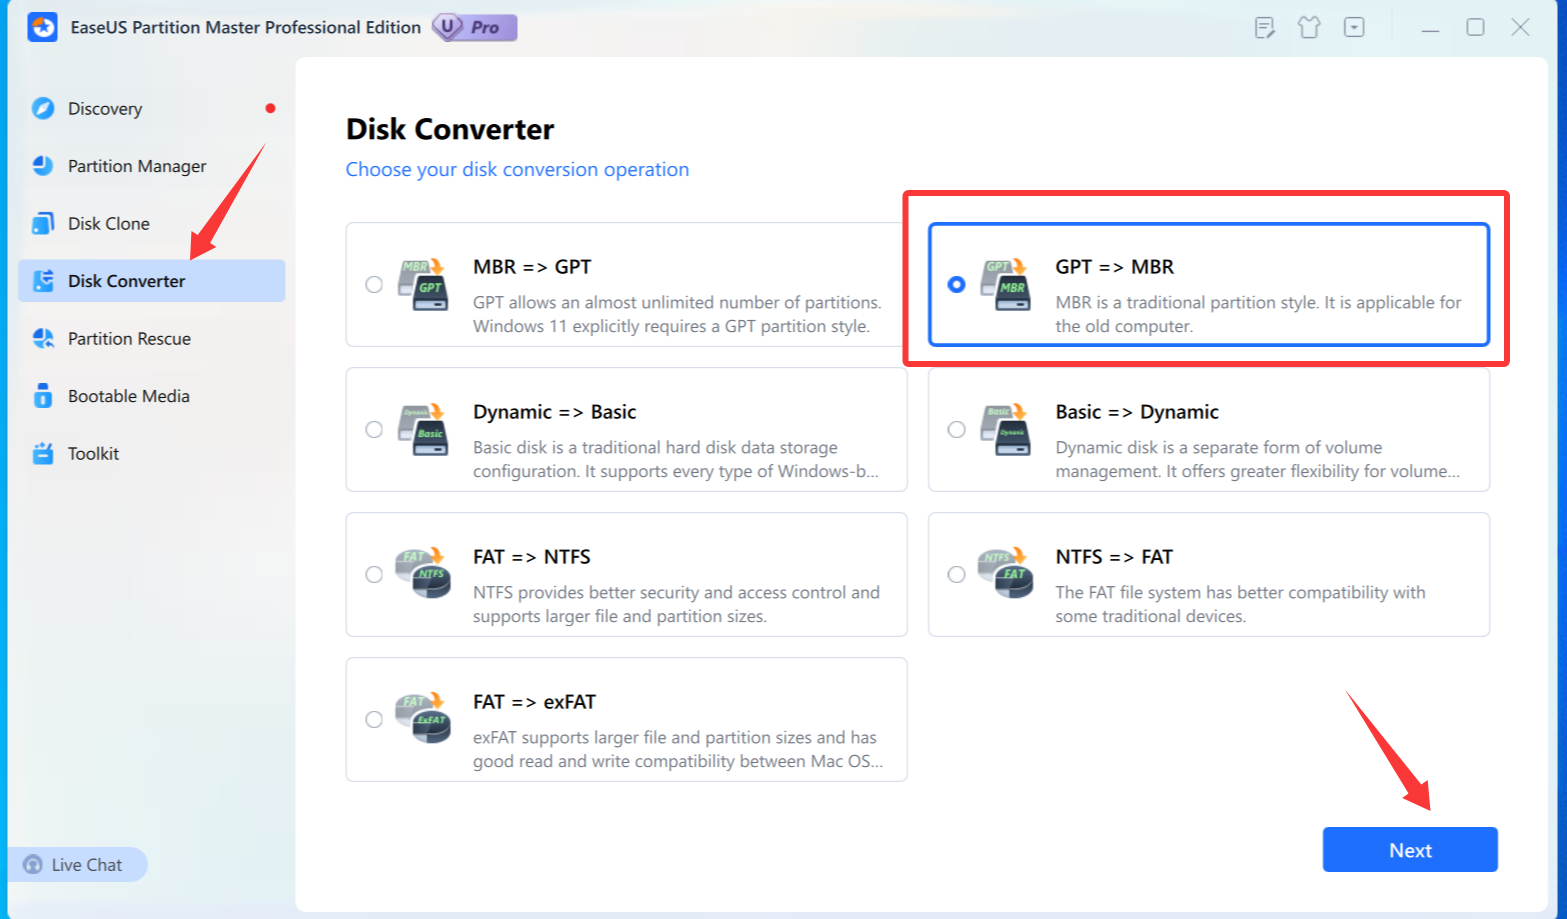
Task: Click the FAT to exFAT disk icon
Action: pyautogui.click(x=424, y=719)
